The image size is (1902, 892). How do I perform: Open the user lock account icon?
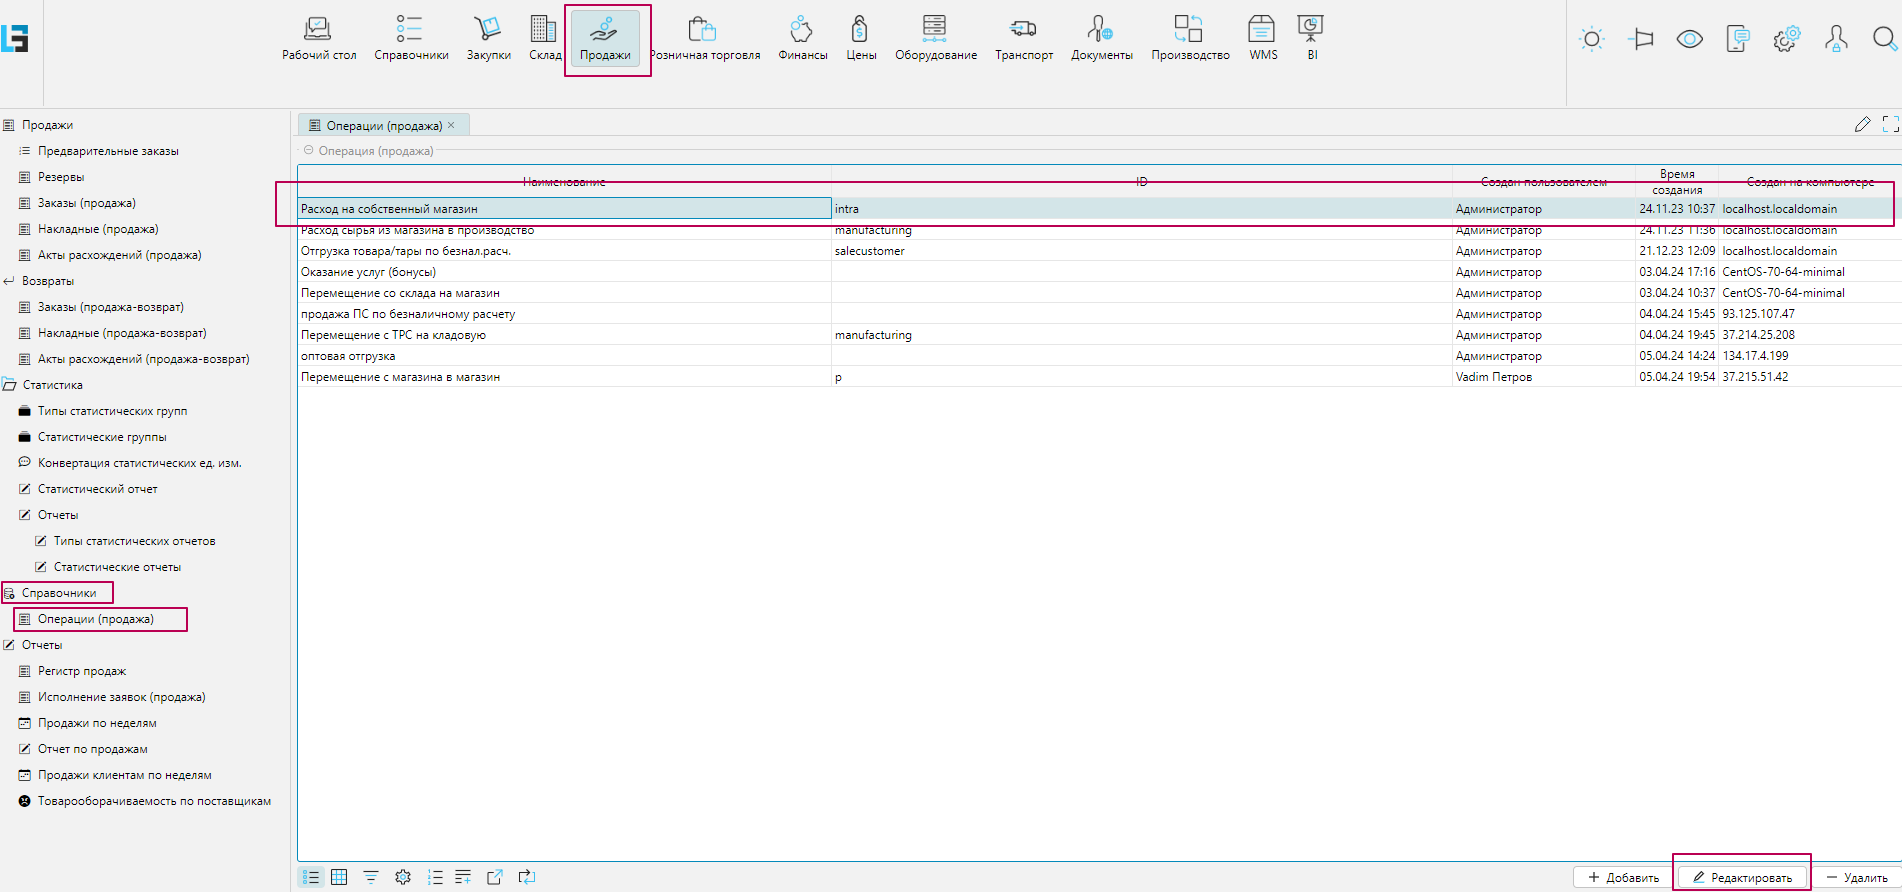[1836, 39]
